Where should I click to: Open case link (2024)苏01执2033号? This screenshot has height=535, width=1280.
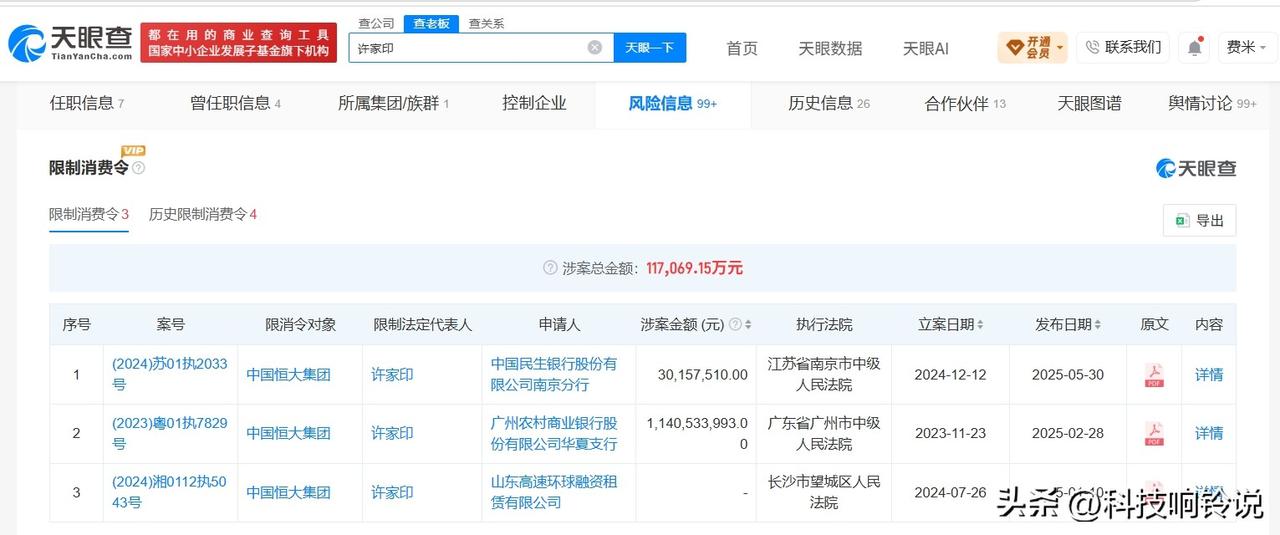(x=169, y=374)
